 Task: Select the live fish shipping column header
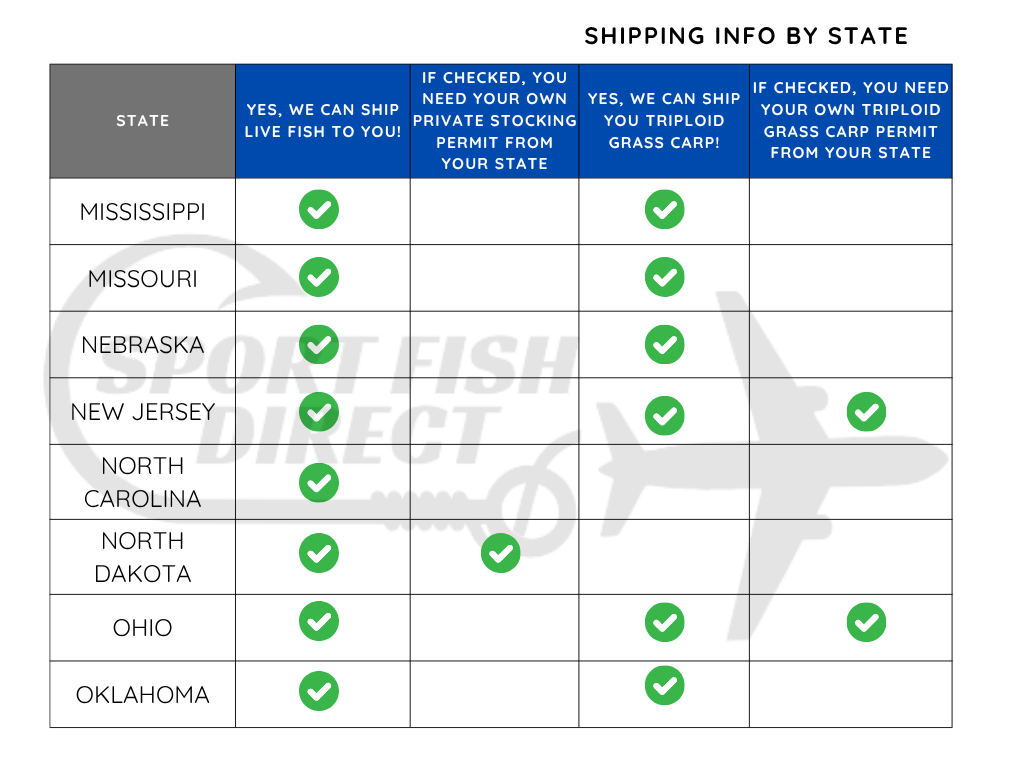point(322,121)
